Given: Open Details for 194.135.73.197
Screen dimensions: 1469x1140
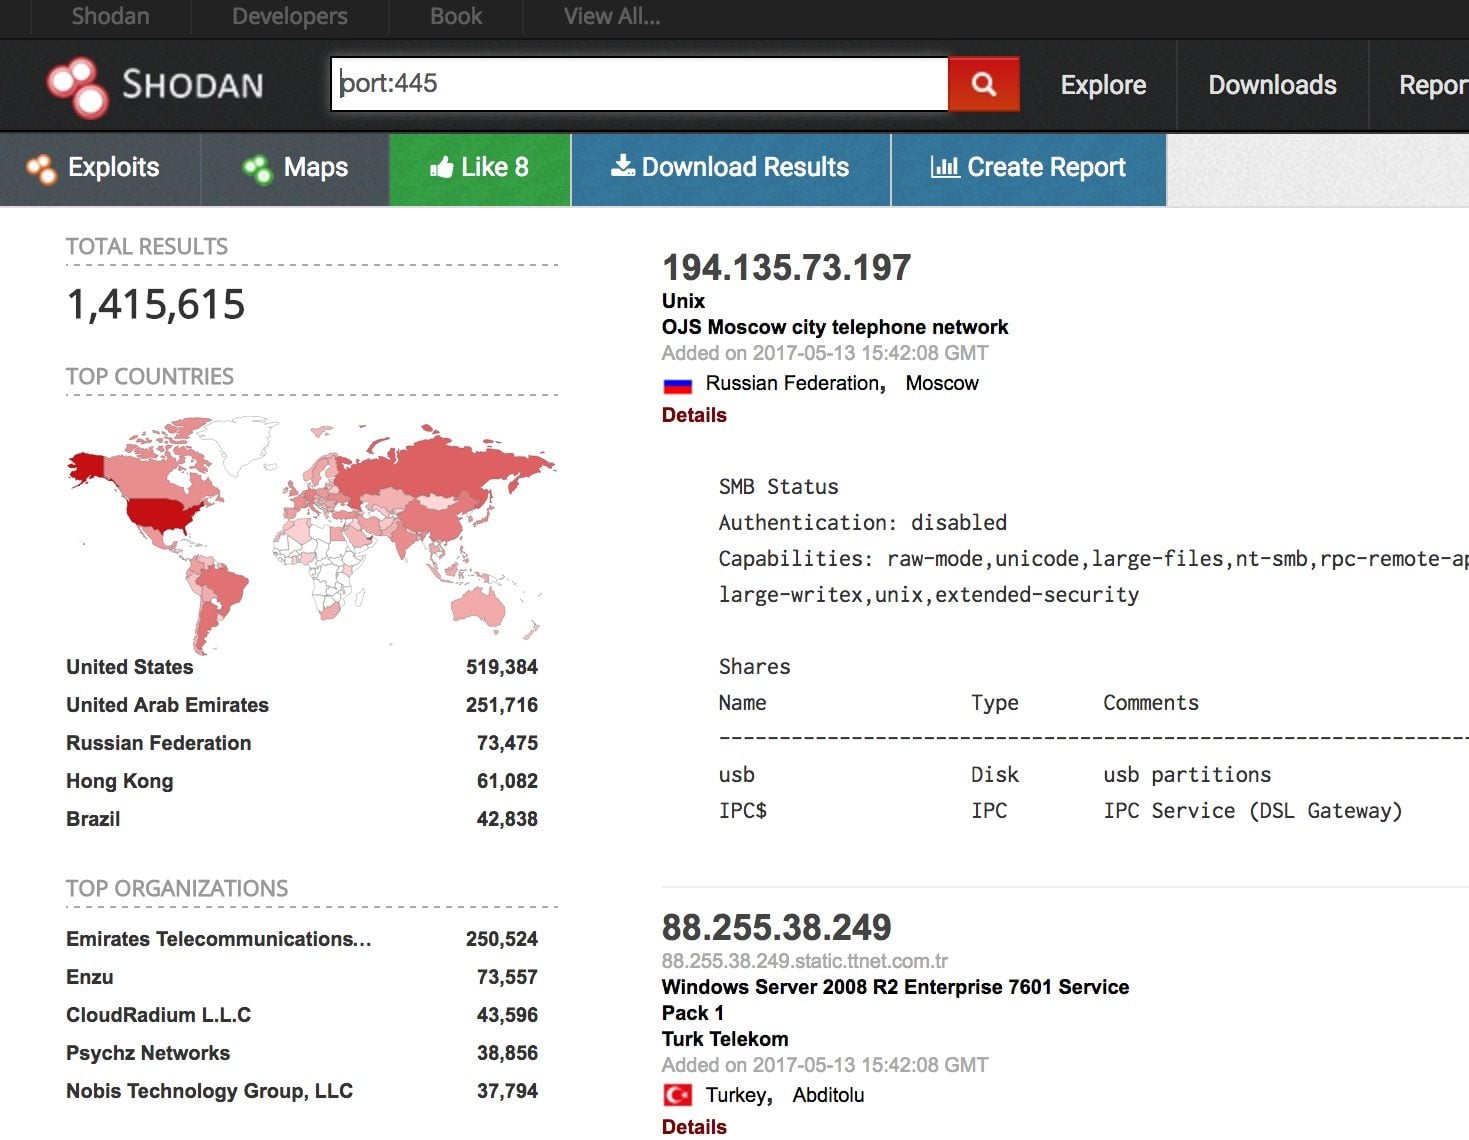Looking at the screenshot, I should pyautogui.click(x=694, y=415).
